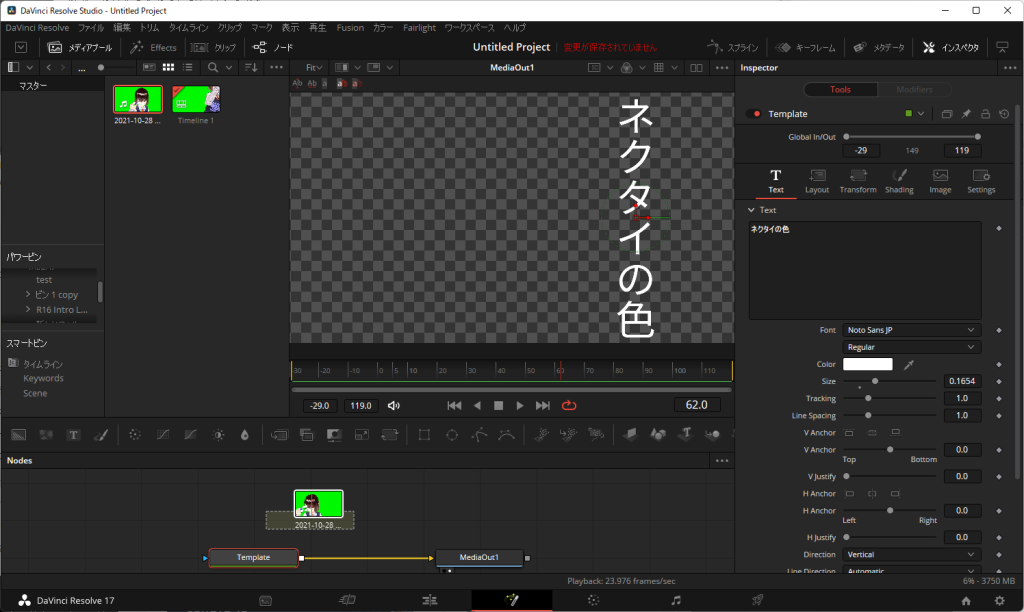
Task: Open the メタデータ panel
Action: coord(879,48)
